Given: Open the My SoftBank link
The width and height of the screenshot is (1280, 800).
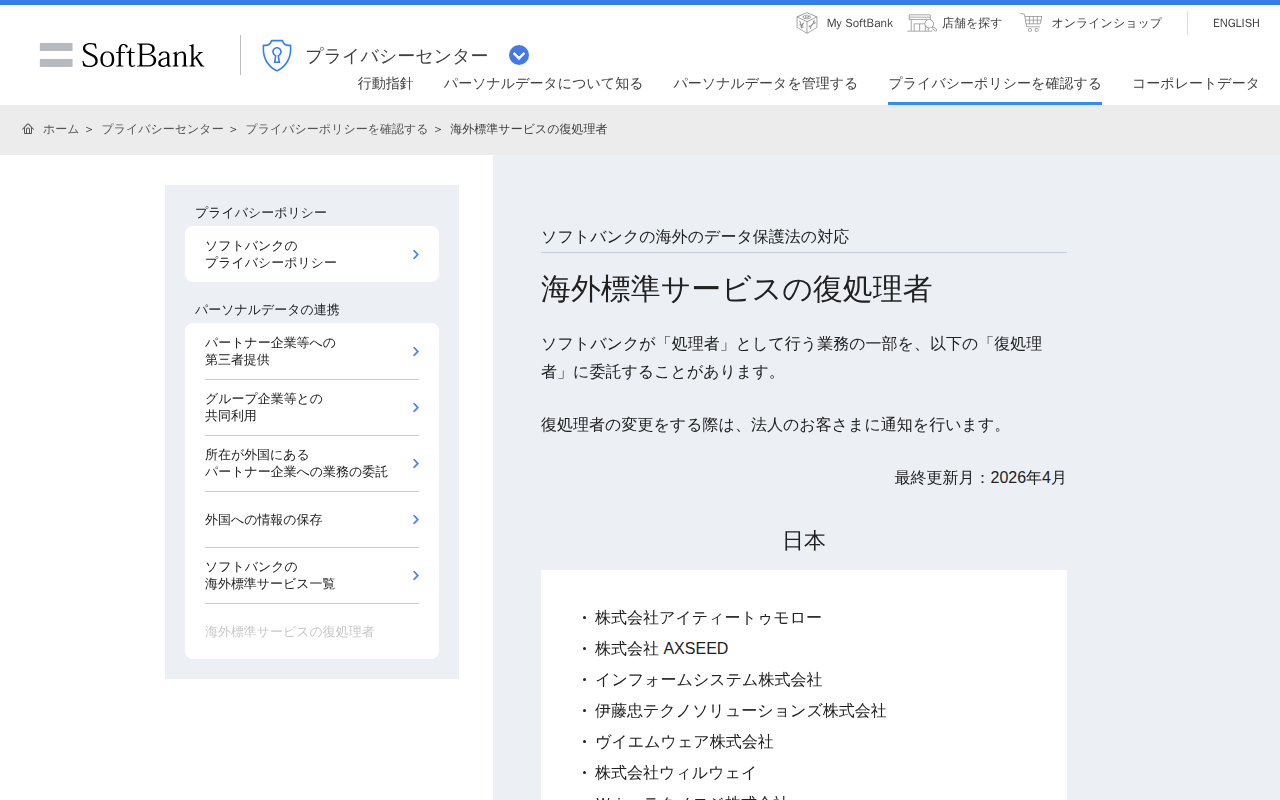Looking at the screenshot, I should (860, 23).
